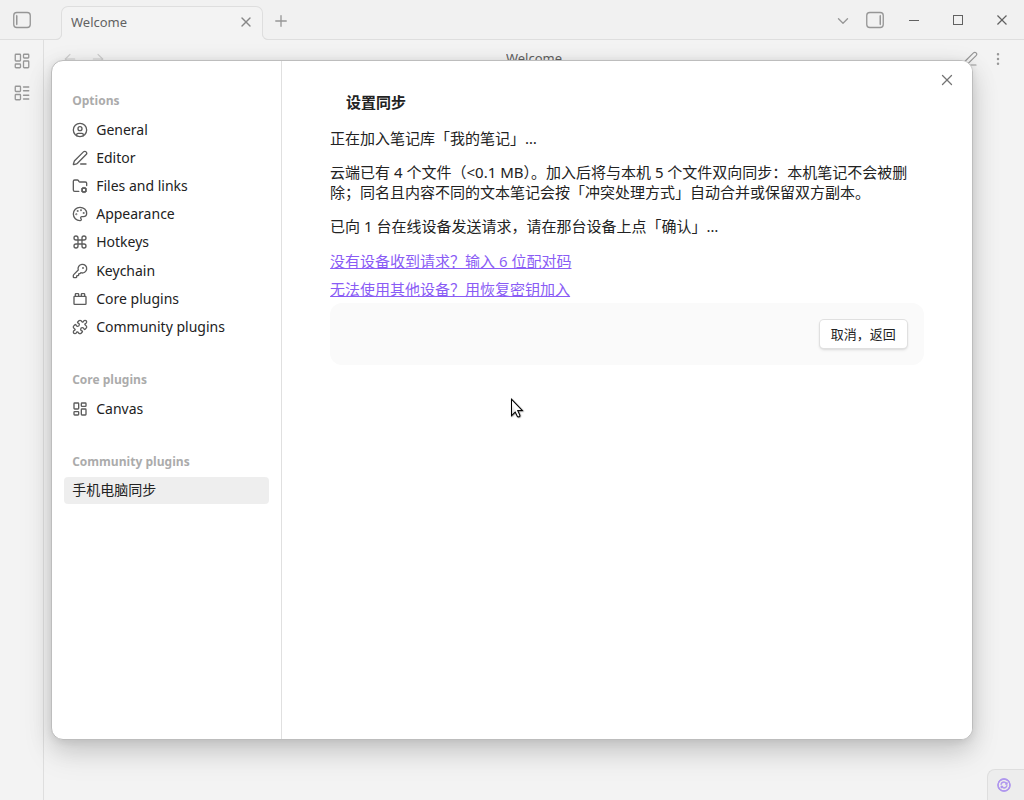Open new tab with plus icon
Image resolution: width=1024 pixels, height=800 pixels.
click(x=281, y=21)
